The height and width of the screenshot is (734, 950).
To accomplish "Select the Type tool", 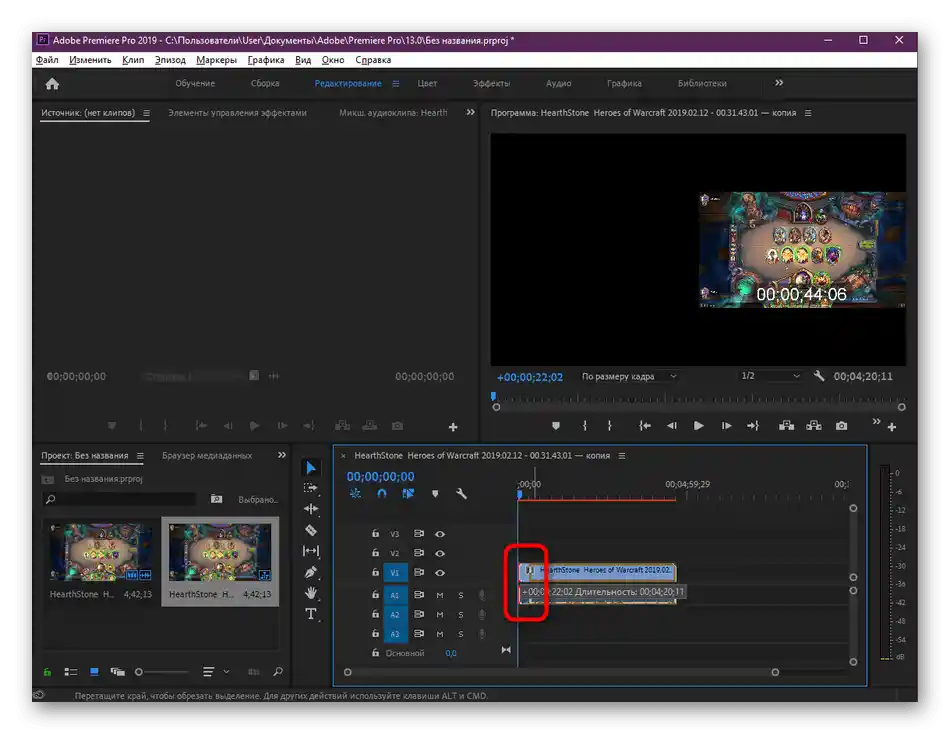I will point(311,614).
